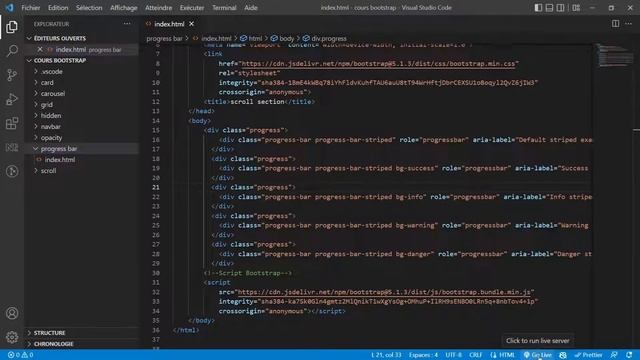
Task: Collapse the COURS BOOTSTRAP section
Action: (x=82, y=60)
